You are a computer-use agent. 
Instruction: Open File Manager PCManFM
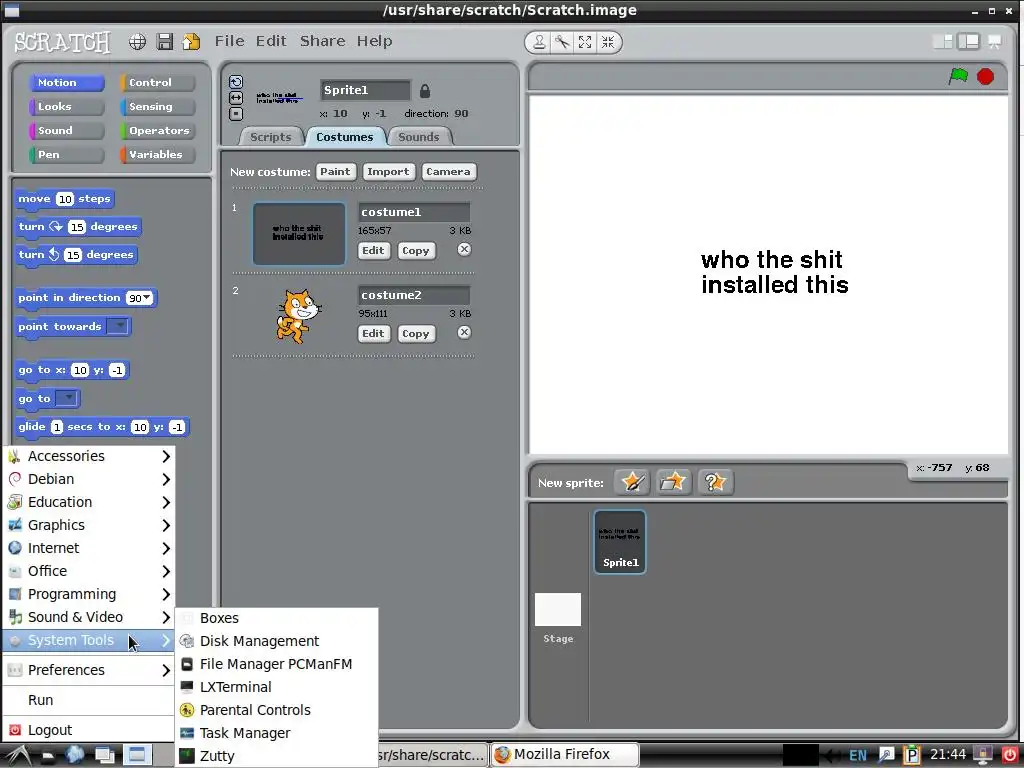(277, 664)
